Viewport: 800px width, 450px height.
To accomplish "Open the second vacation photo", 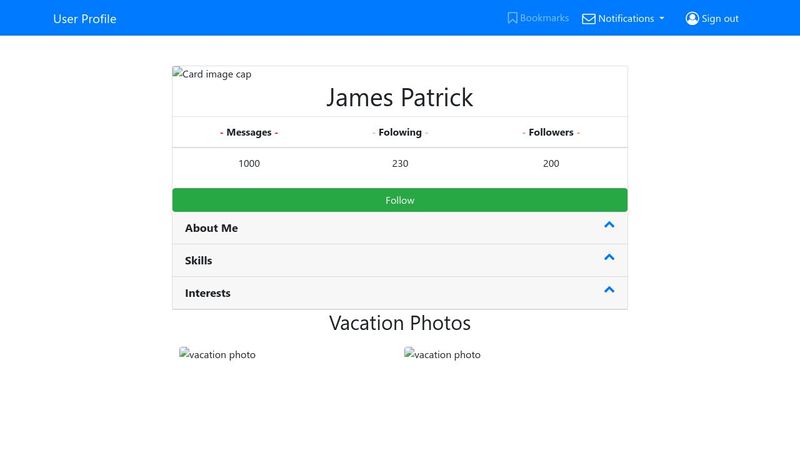I will 442,354.
